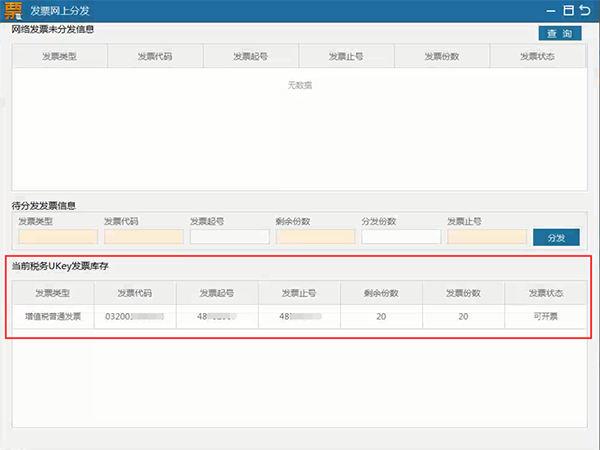Select the 剩余份数 input field
Screen dimensions: 600x450
[x=315, y=237]
